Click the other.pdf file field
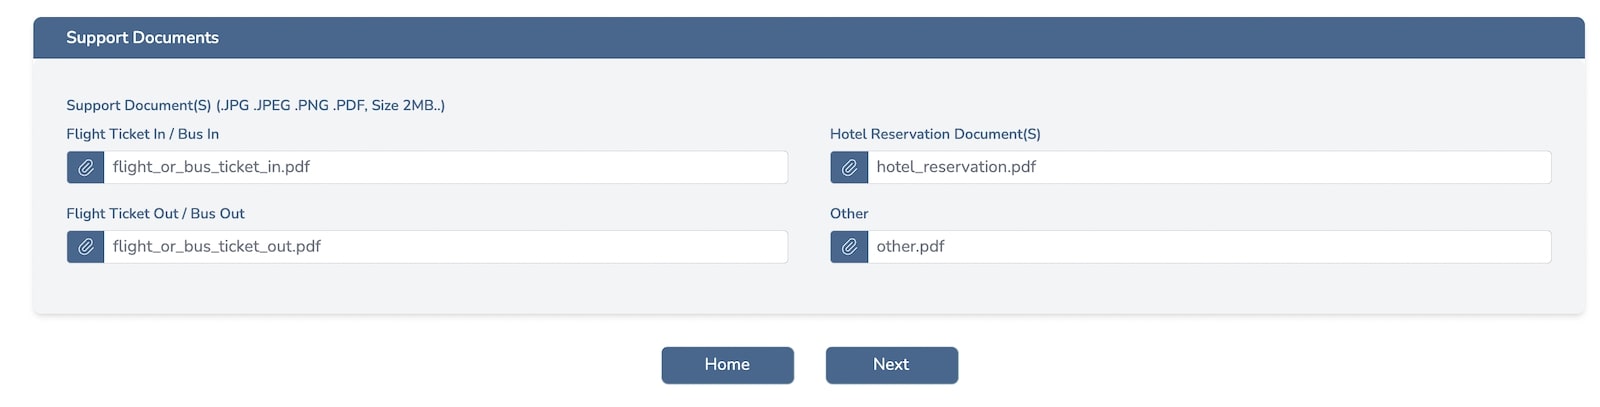 pos(1209,247)
